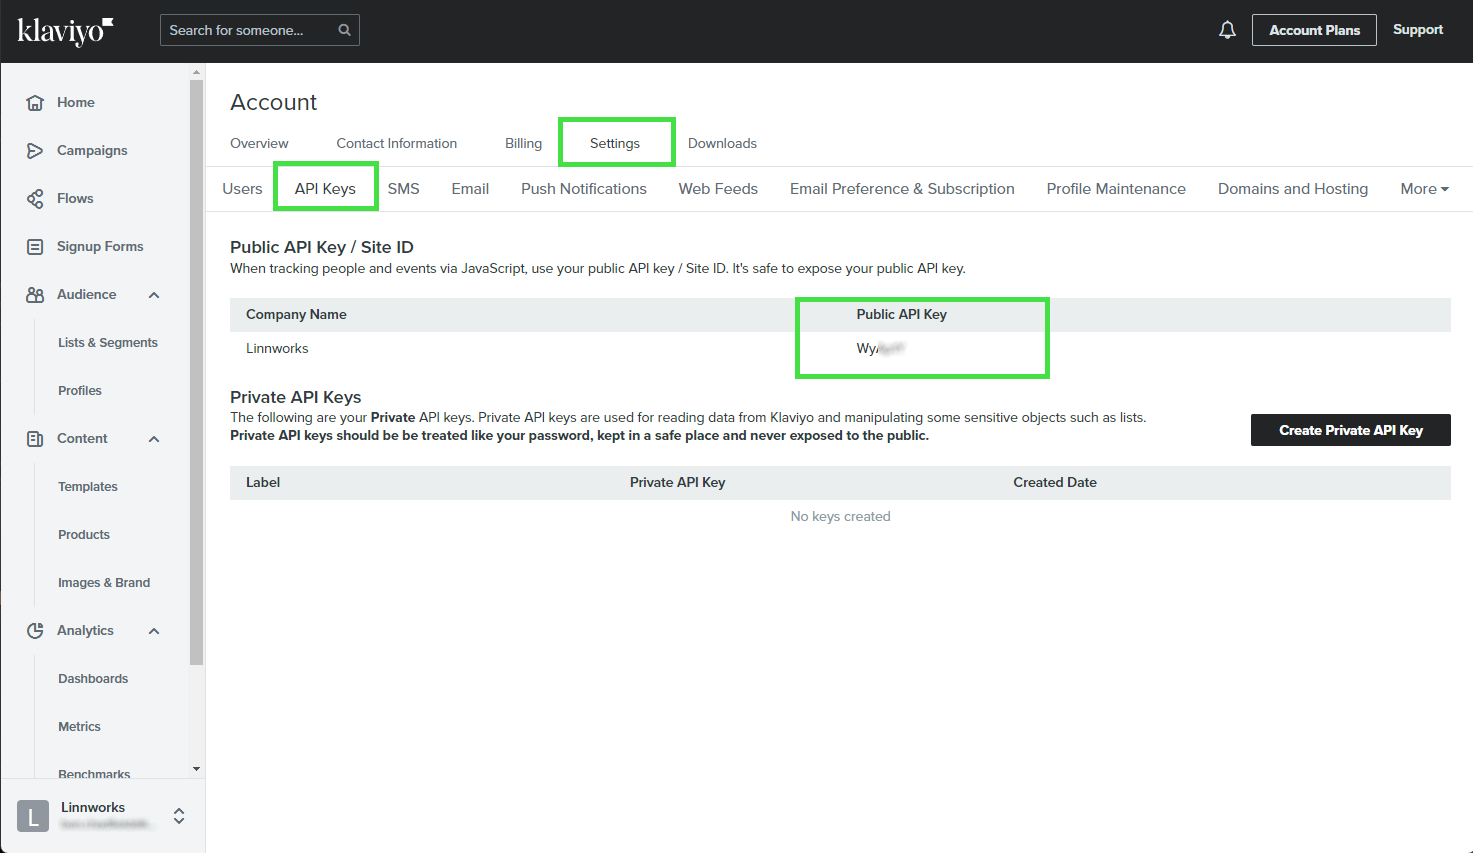
Task: Click the Account Plans button
Action: coord(1314,30)
